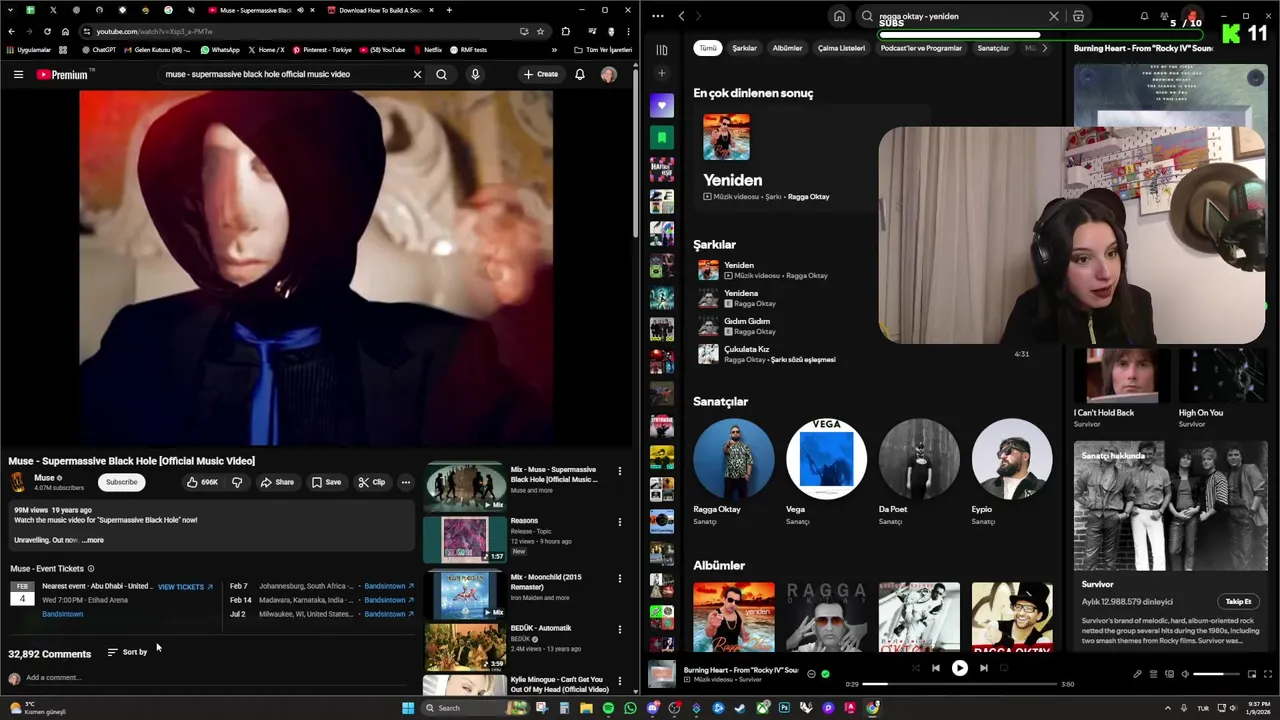This screenshot has height=720, width=1280.
Task: Share the Supermassive Black Hole video
Action: coord(277,482)
